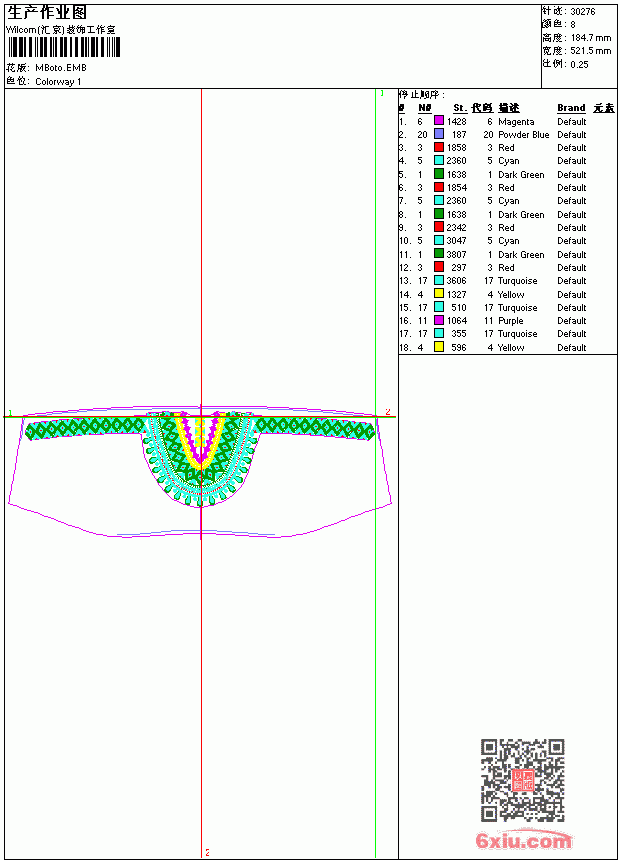Select the Powder Blue swatch in row 2

pyautogui.click(x=439, y=134)
